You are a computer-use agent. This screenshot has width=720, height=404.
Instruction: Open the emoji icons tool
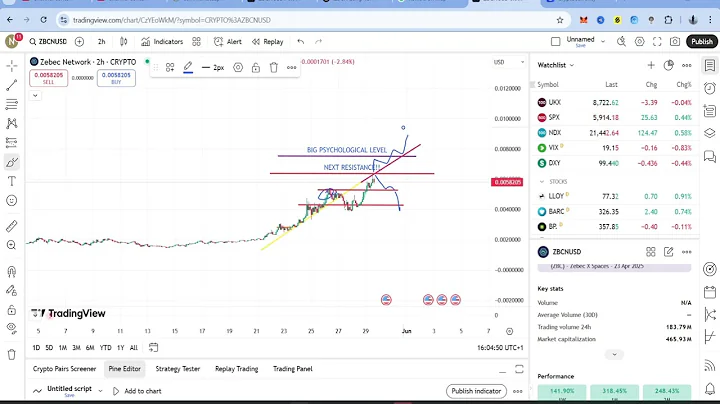click(x=12, y=201)
